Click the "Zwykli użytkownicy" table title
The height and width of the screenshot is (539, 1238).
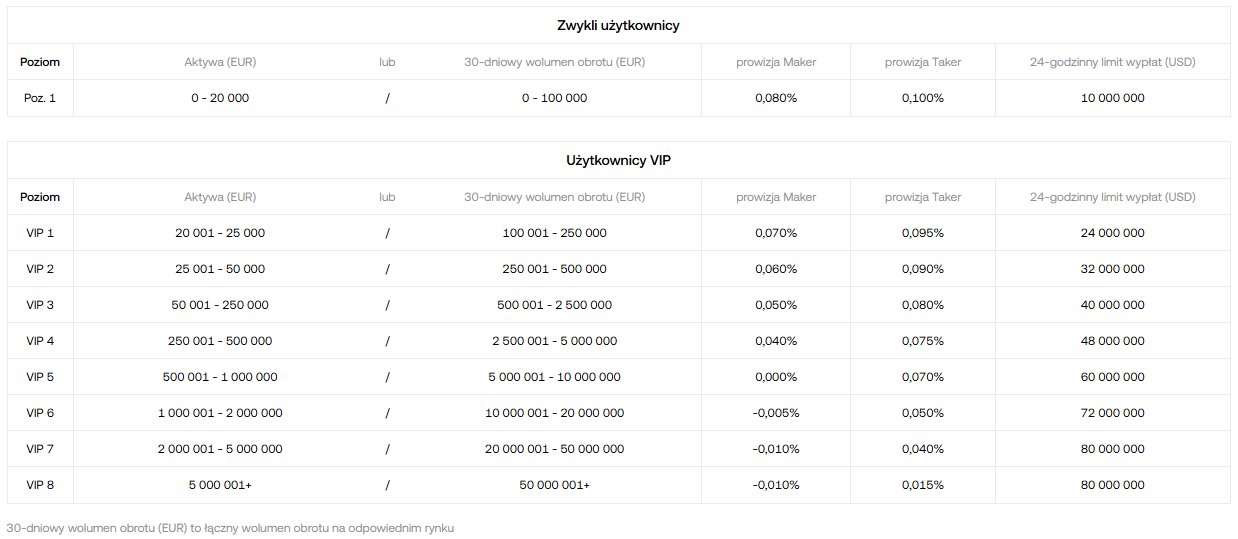[x=618, y=25]
